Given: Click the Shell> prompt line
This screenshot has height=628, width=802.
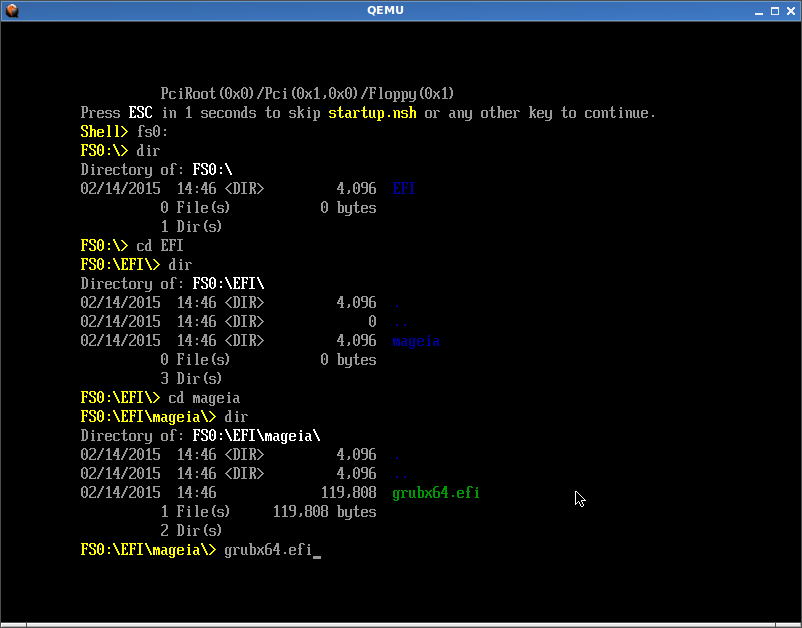Looking at the screenshot, I should click(x=104, y=132).
